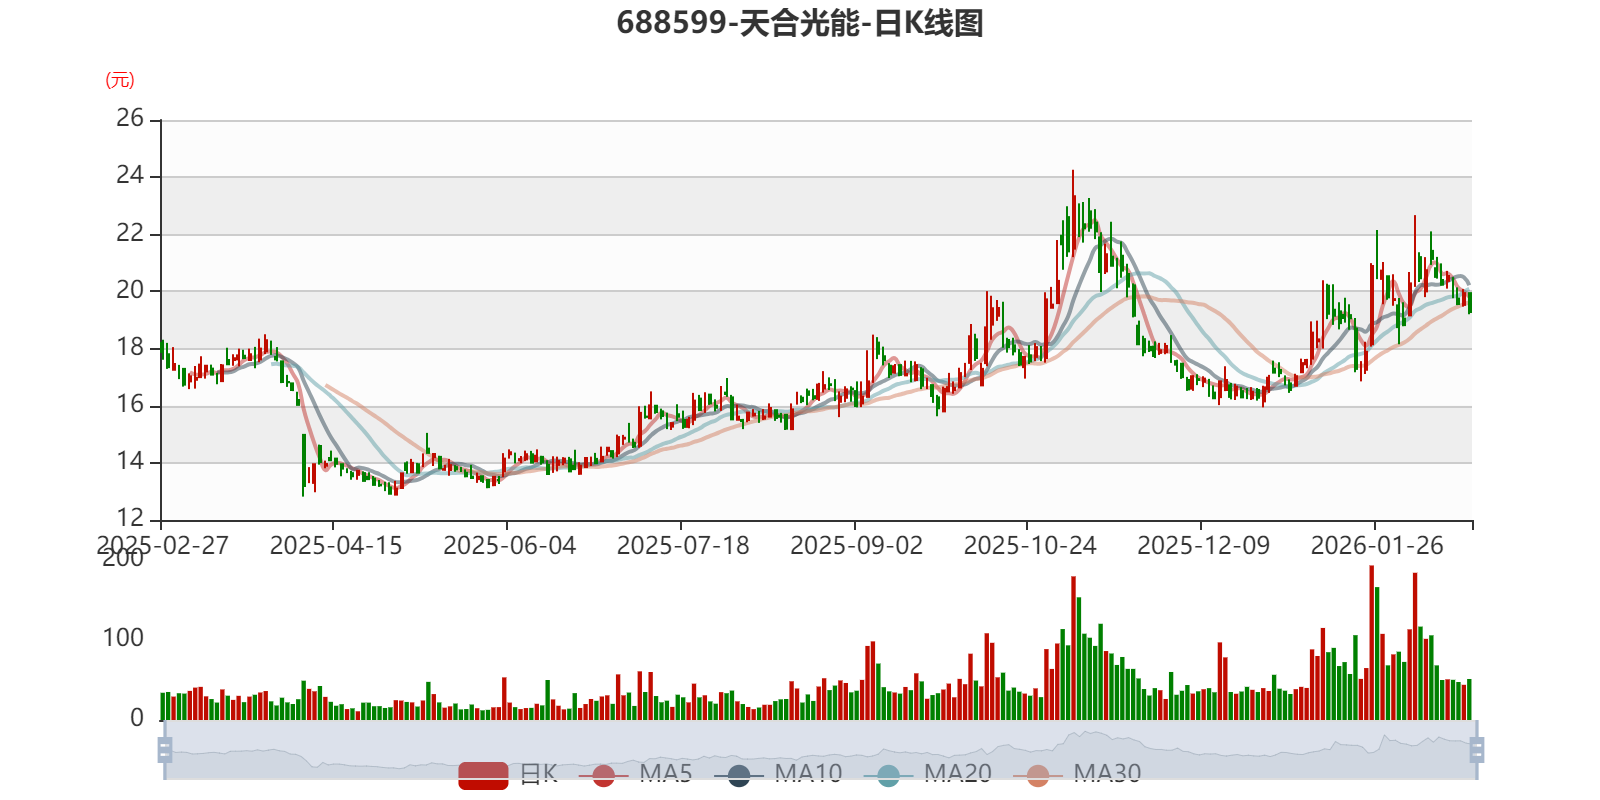The image size is (1600, 800).
Task: Click the 16 price axis label
Action: click(x=130, y=404)
